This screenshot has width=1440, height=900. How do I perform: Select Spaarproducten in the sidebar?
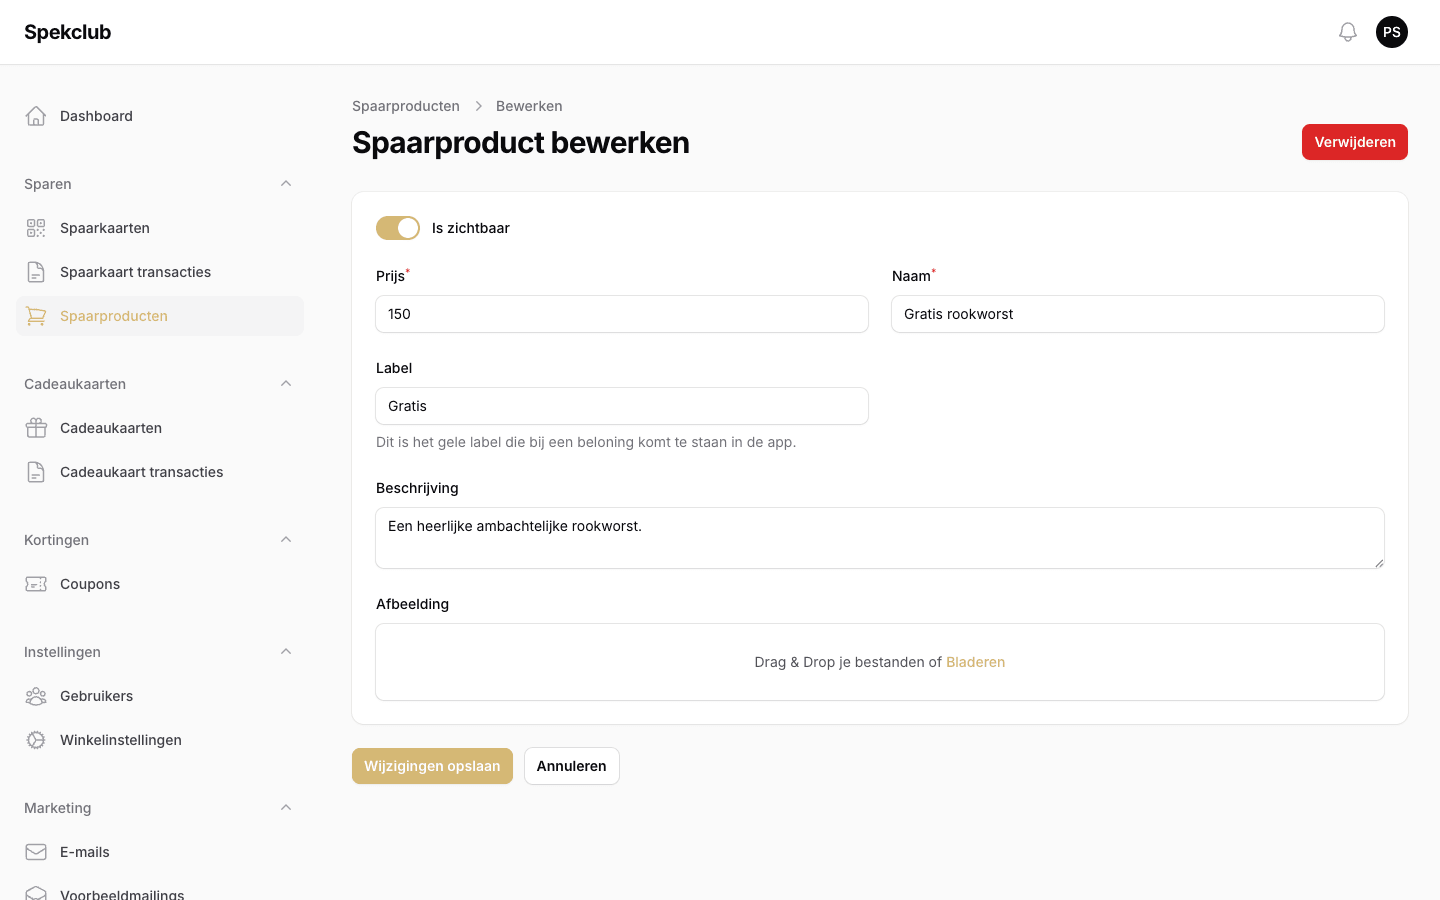(x=160, y=316)
